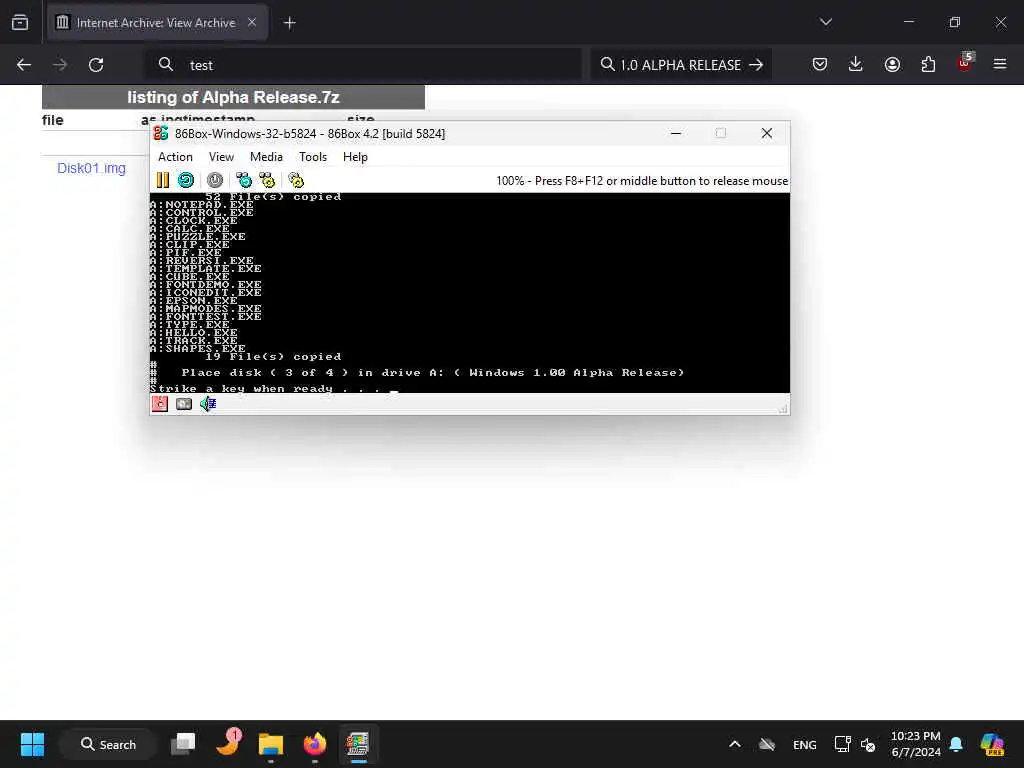Click the uBlock Origin extension icon

pos(965,63)
